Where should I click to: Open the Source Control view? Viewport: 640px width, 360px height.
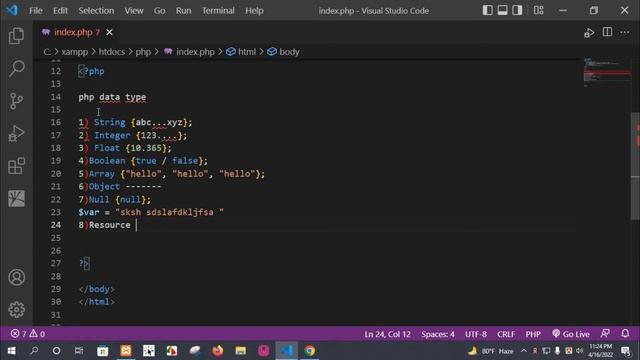click(16, 101)
